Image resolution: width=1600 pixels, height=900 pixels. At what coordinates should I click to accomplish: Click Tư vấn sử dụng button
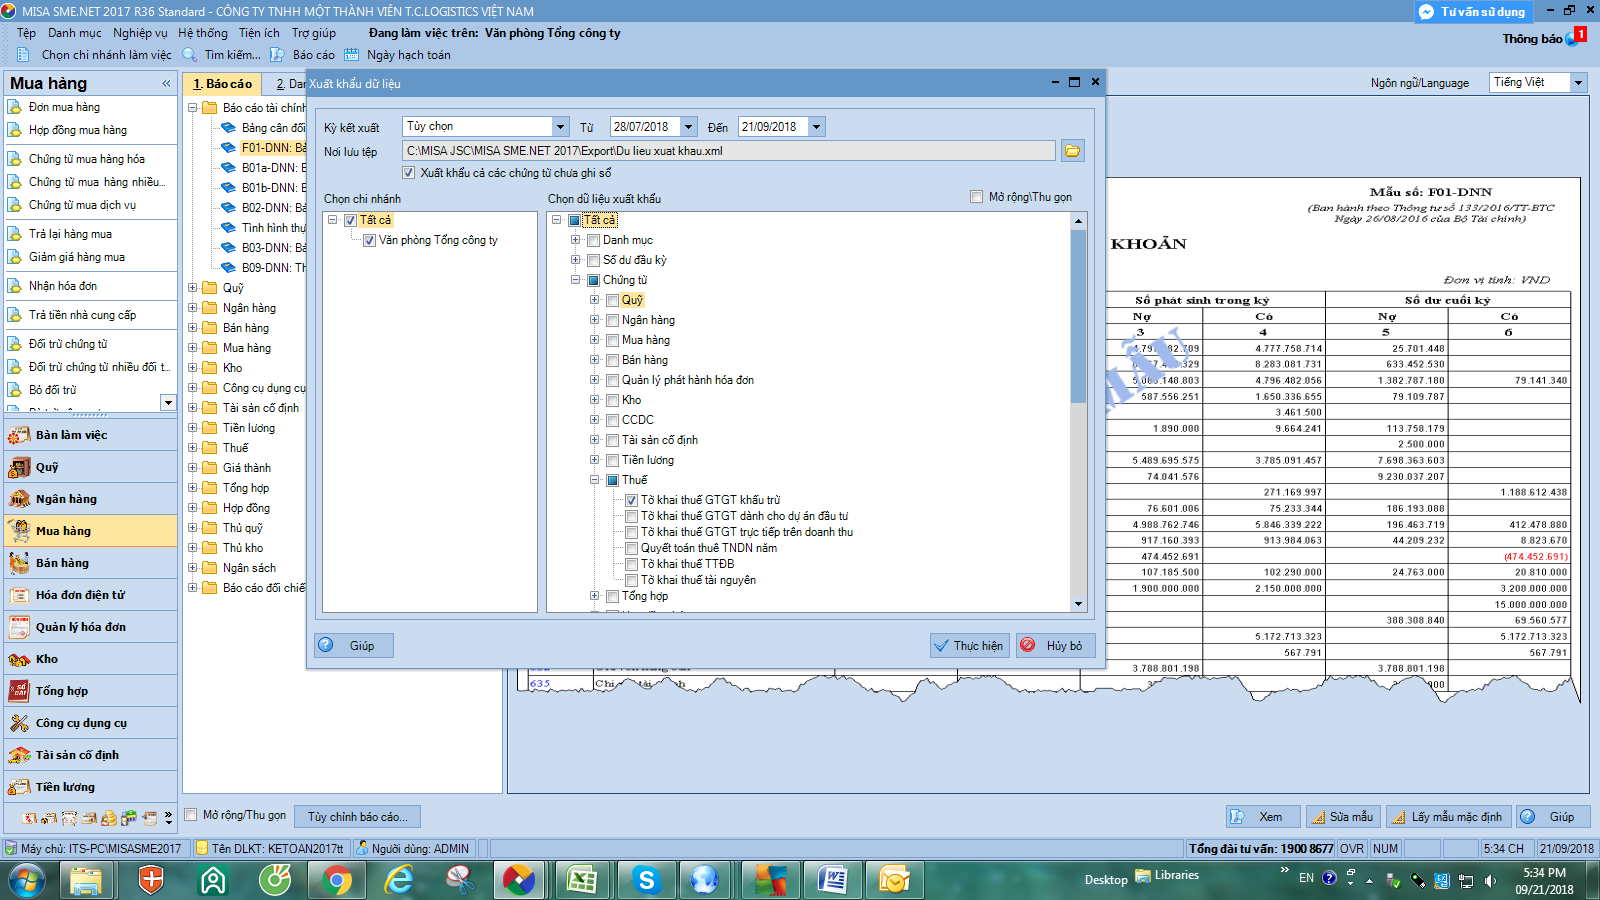tap(1473, 12)
